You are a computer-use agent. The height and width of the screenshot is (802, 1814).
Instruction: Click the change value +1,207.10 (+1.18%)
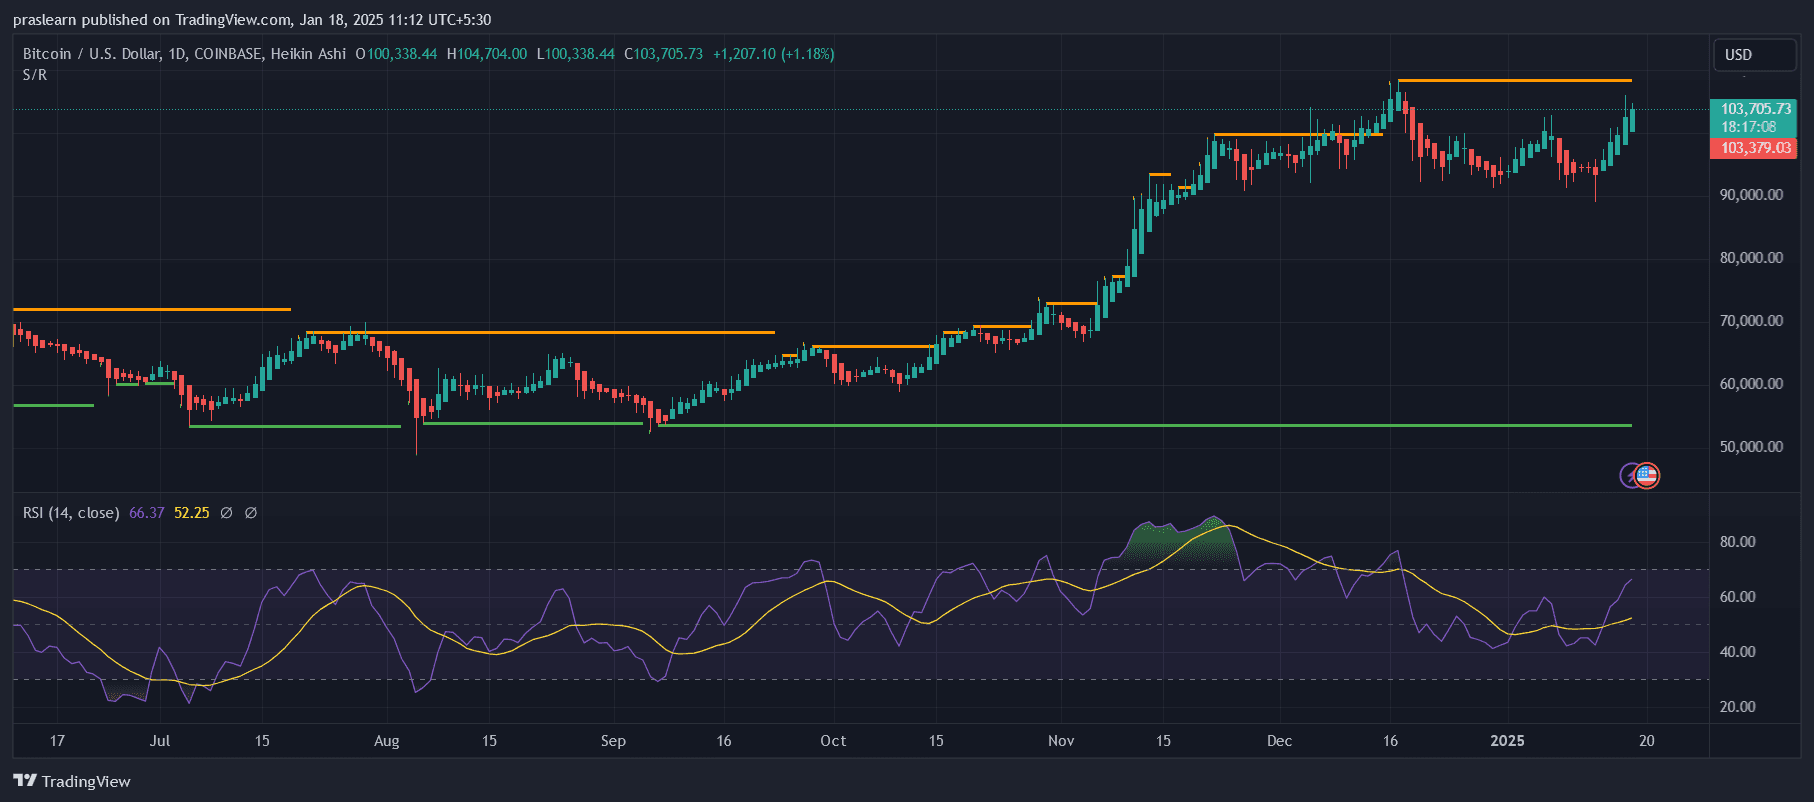coord(773,54)
